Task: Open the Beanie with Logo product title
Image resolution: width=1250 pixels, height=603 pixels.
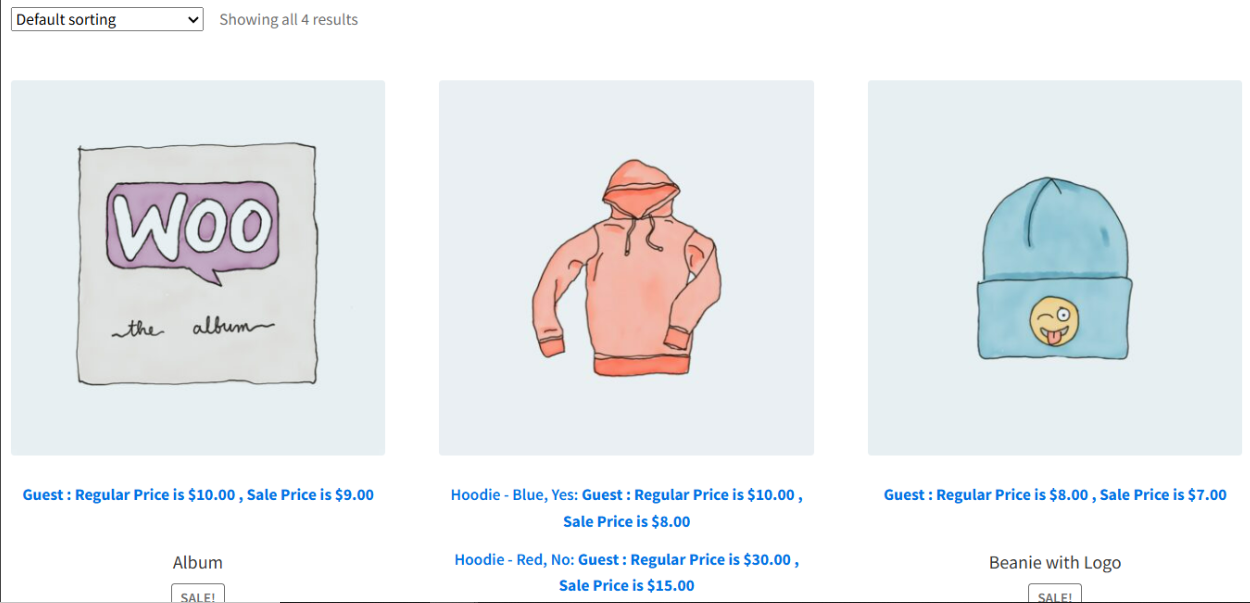Action: tap(1055, 562)
